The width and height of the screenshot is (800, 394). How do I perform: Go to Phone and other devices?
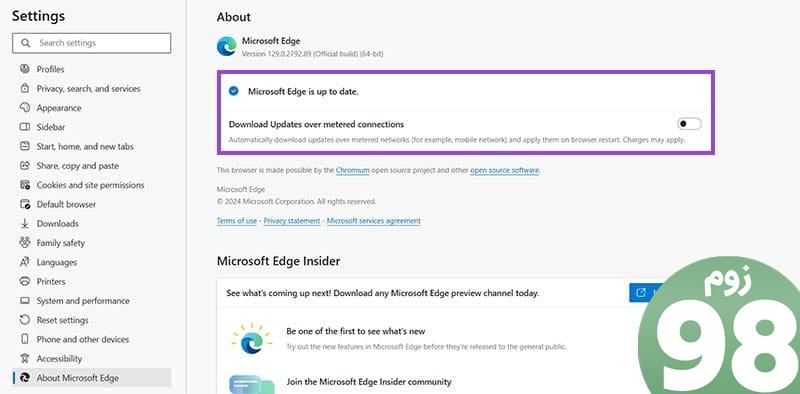click(x=83, y=339)
